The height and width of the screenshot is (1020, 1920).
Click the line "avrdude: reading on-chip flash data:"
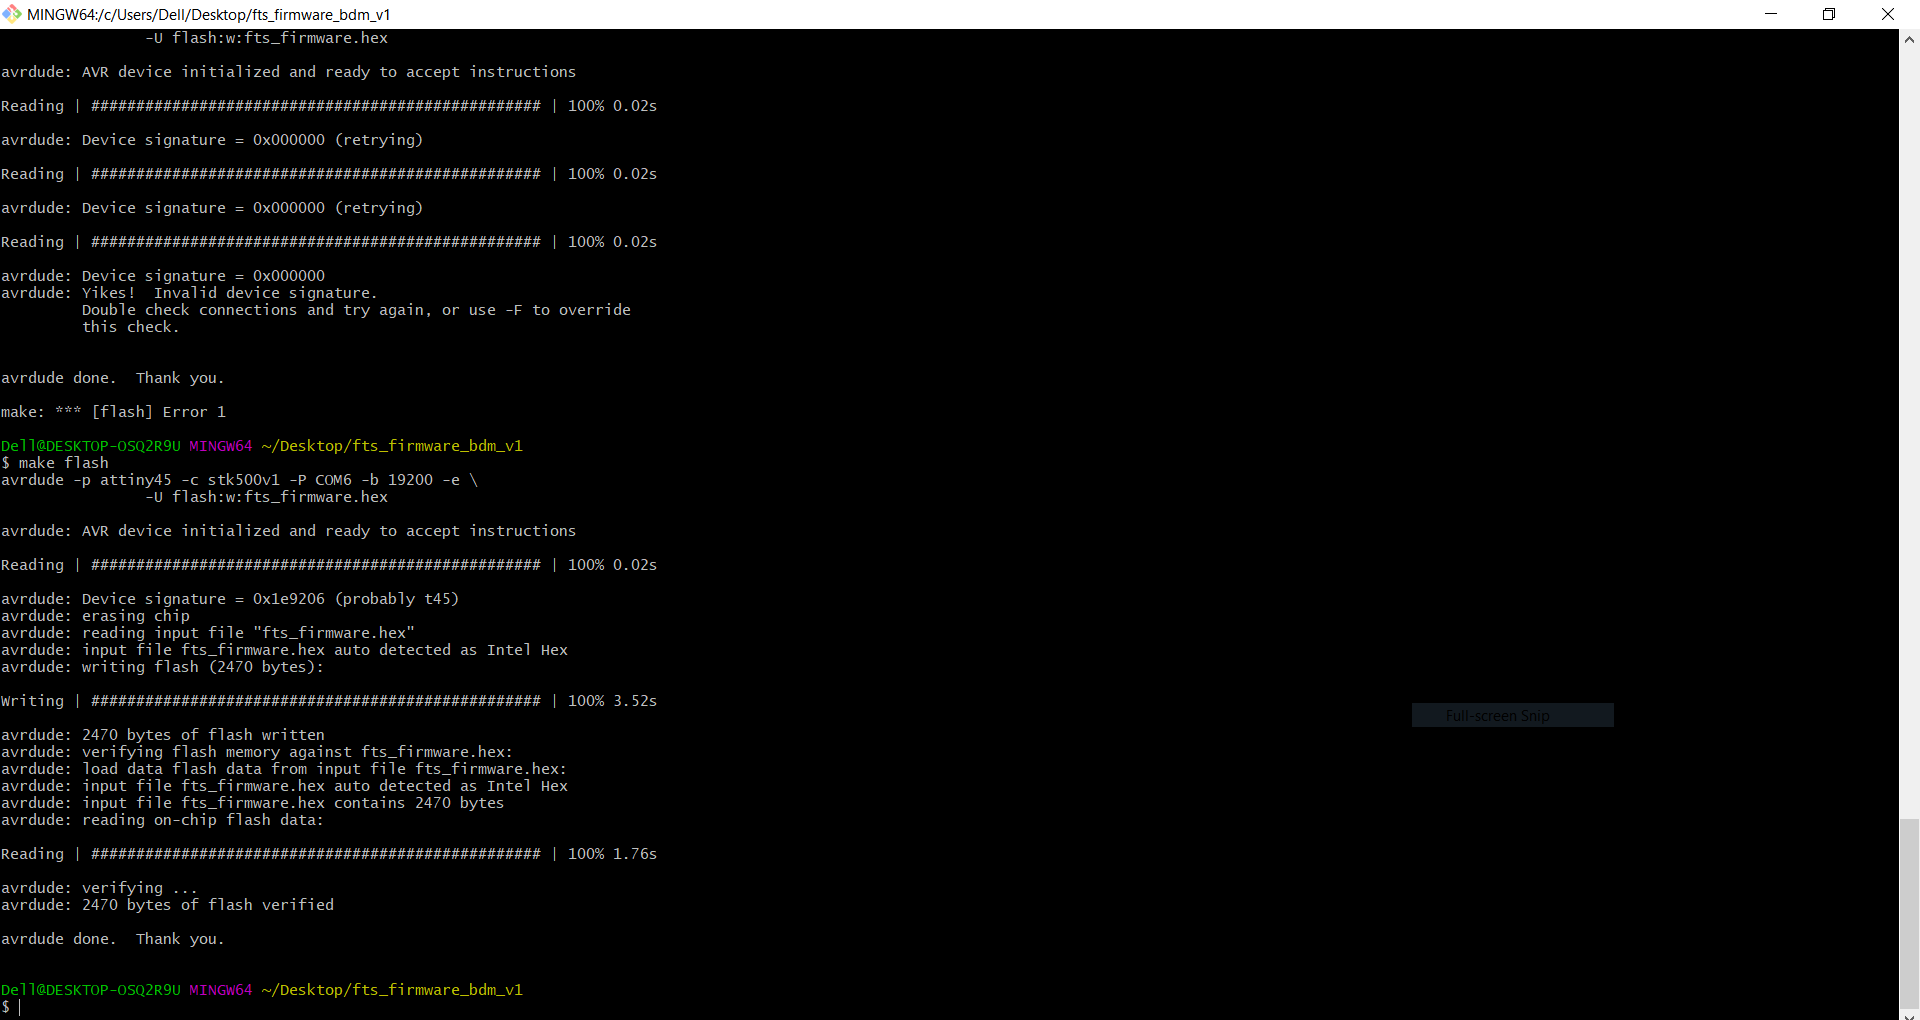click(x=162, y=820)
